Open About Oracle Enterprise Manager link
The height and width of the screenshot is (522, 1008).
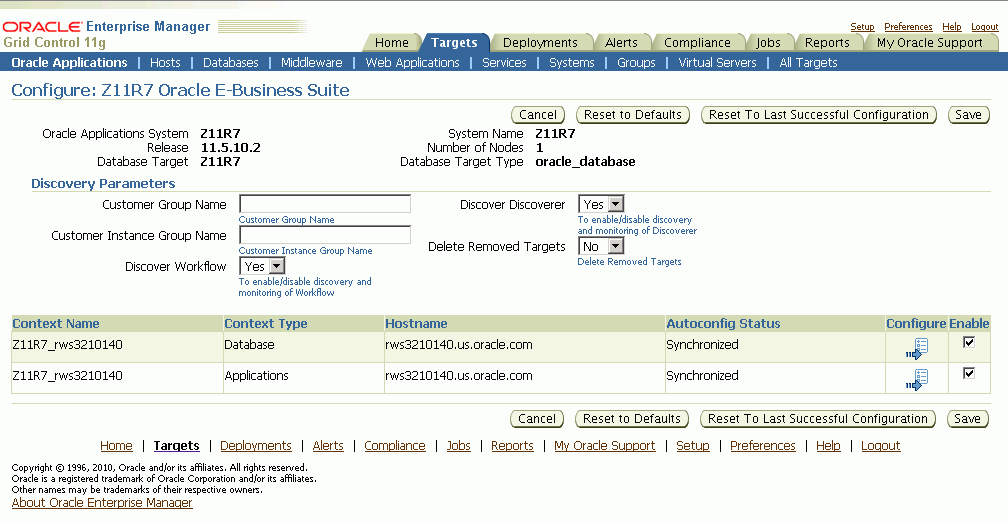102,503
